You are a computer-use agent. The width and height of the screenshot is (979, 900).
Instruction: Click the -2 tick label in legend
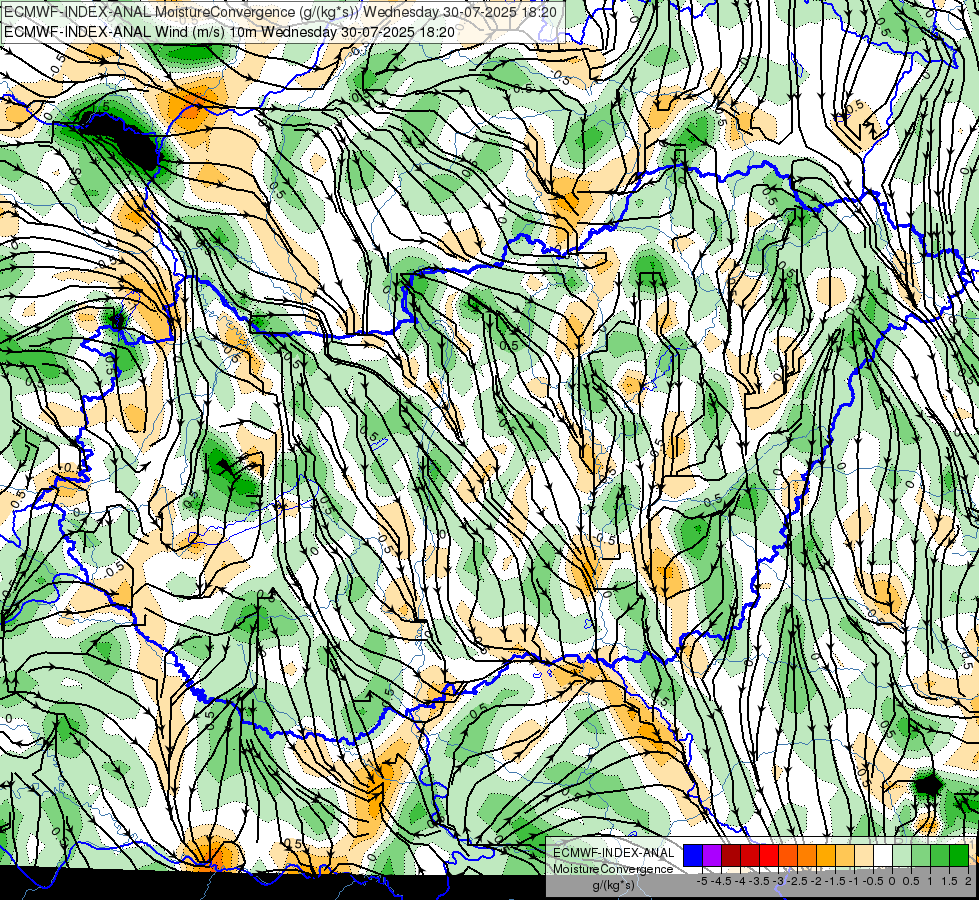816,881
